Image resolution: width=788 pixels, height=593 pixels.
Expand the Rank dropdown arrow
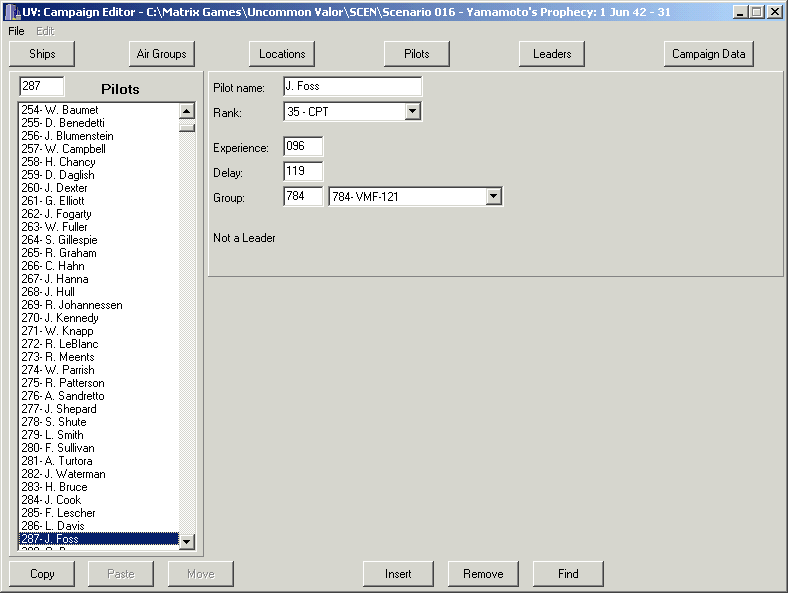tap(413, 112)
